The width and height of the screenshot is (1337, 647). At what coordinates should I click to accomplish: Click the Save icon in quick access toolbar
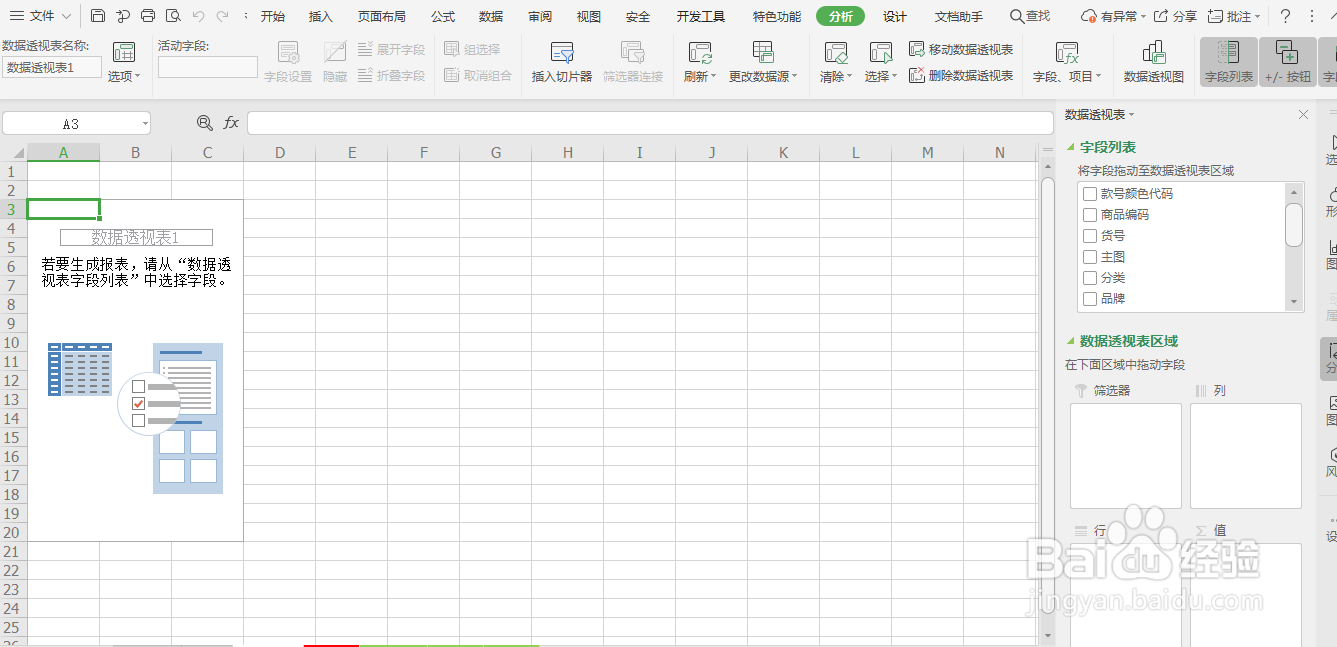click(97, 16)
